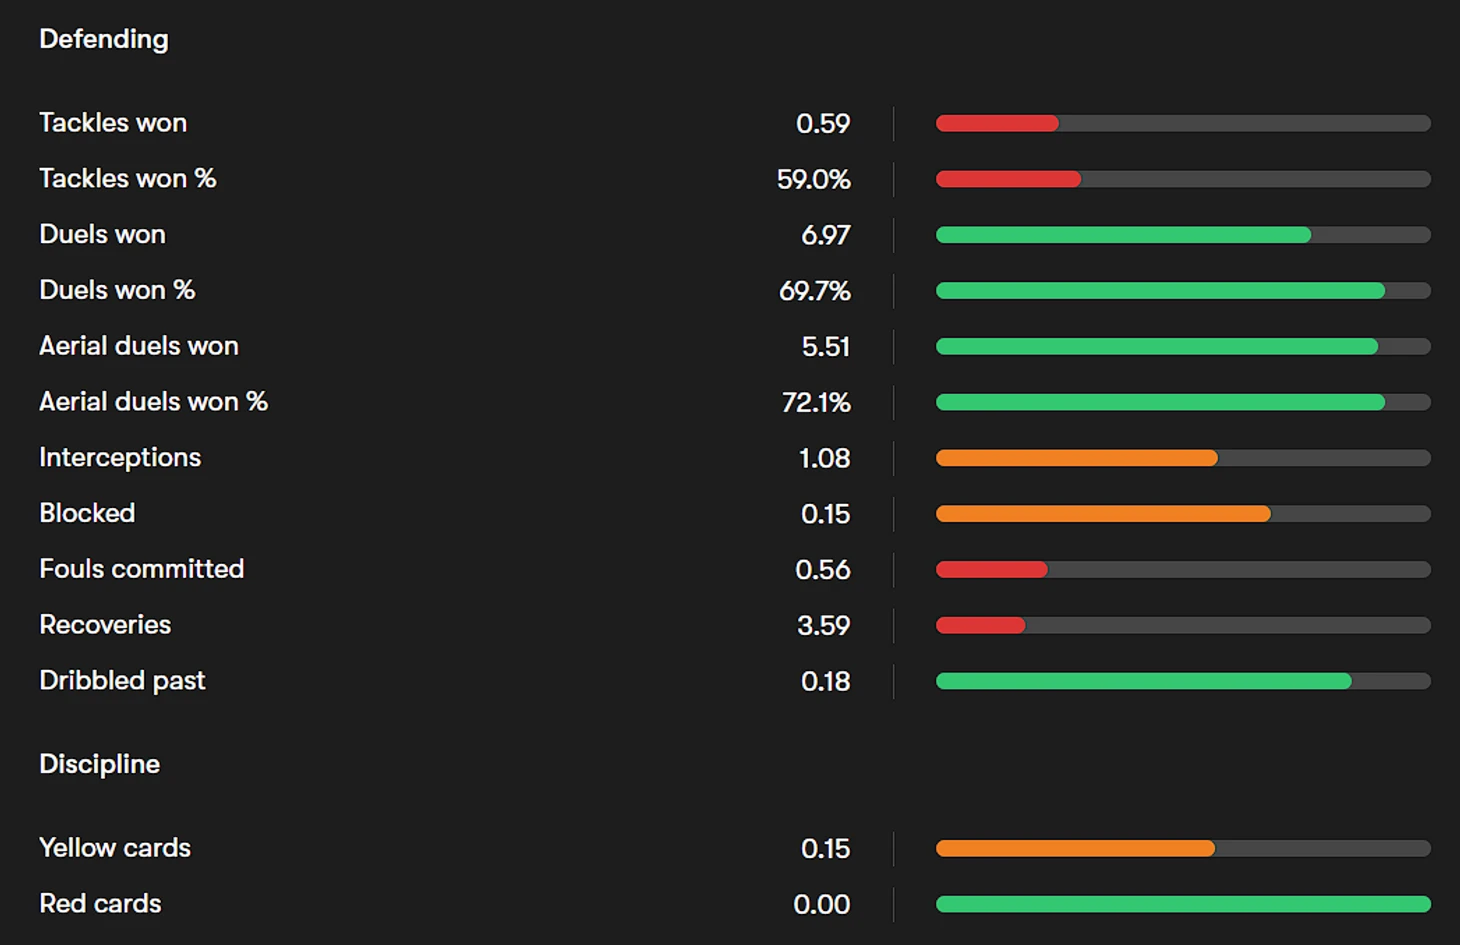Click the Interceptions stat label

(120, 458)
